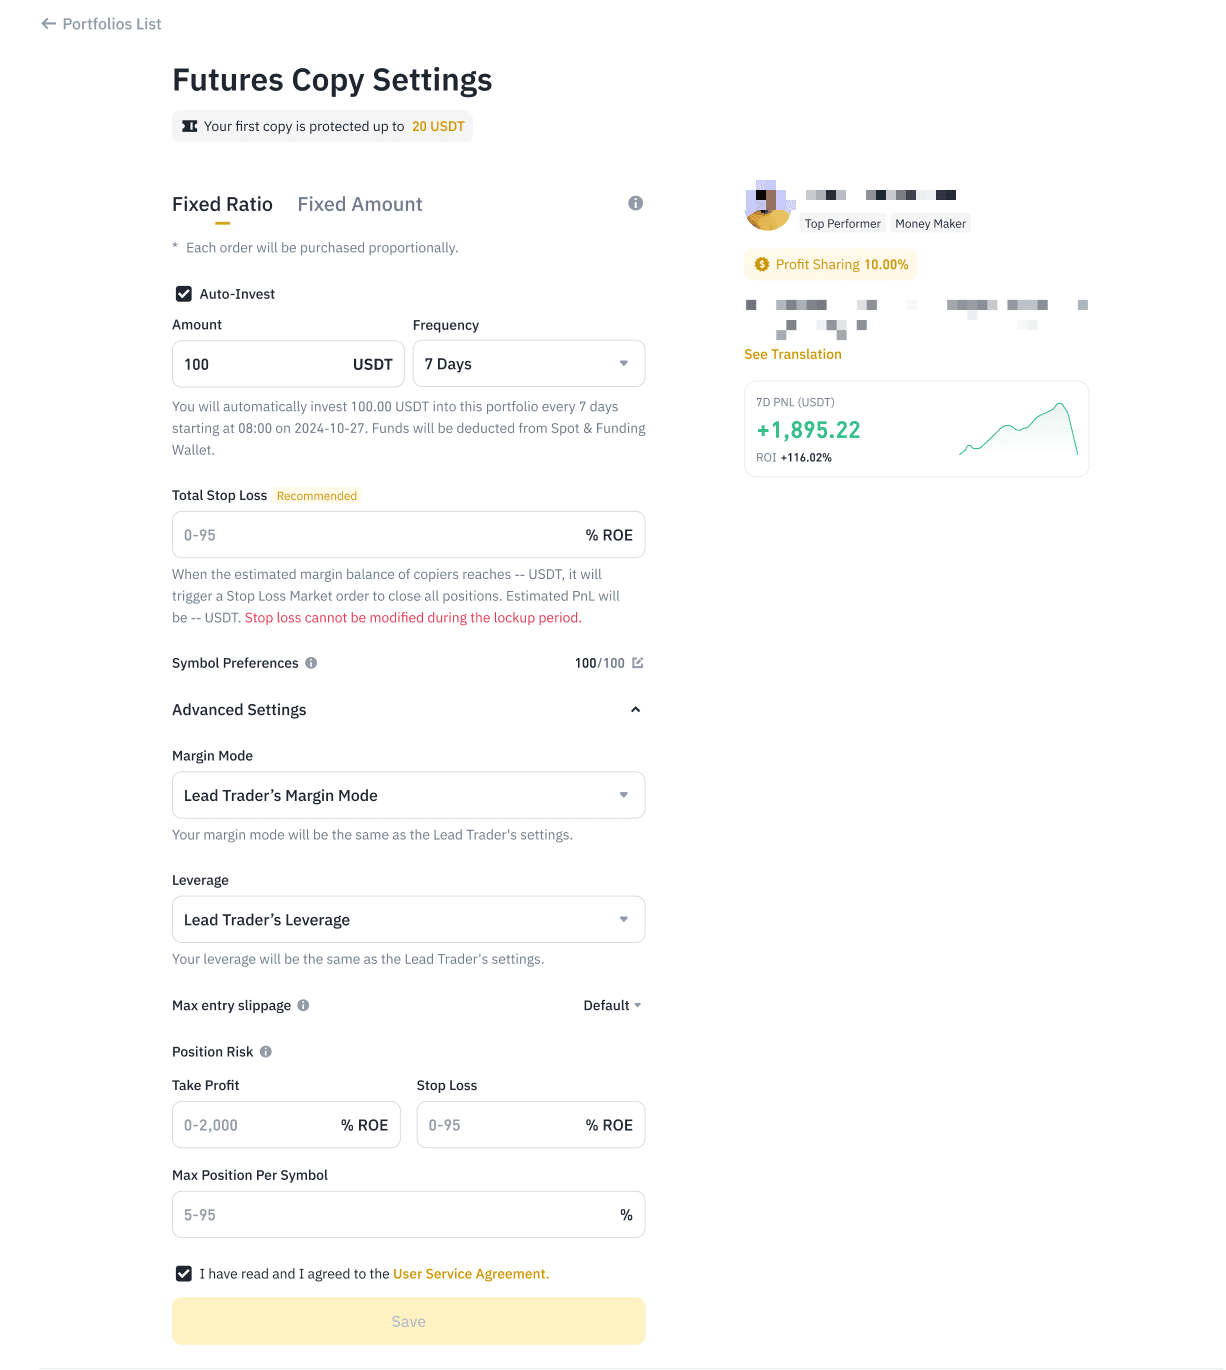Collapse the Advanced Settings section
The height and width of the screenshot is (1370, 1226).
[x=635, y=710]
